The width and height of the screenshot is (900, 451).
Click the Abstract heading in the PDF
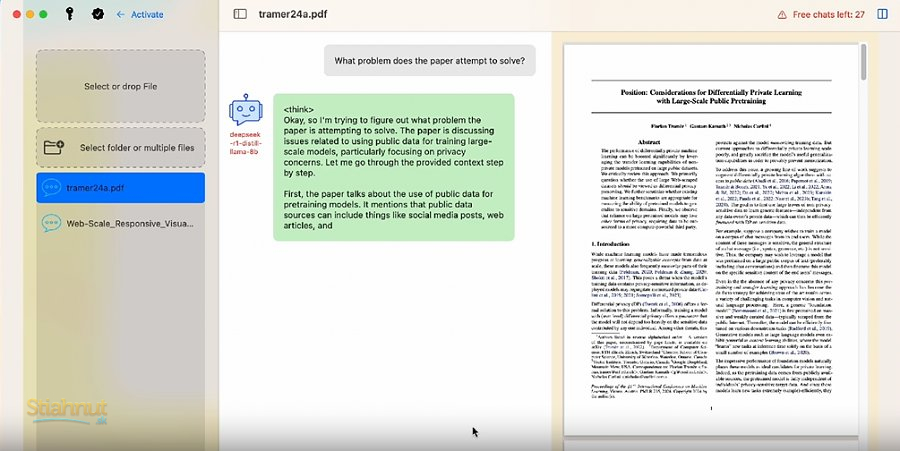point(649,142)
